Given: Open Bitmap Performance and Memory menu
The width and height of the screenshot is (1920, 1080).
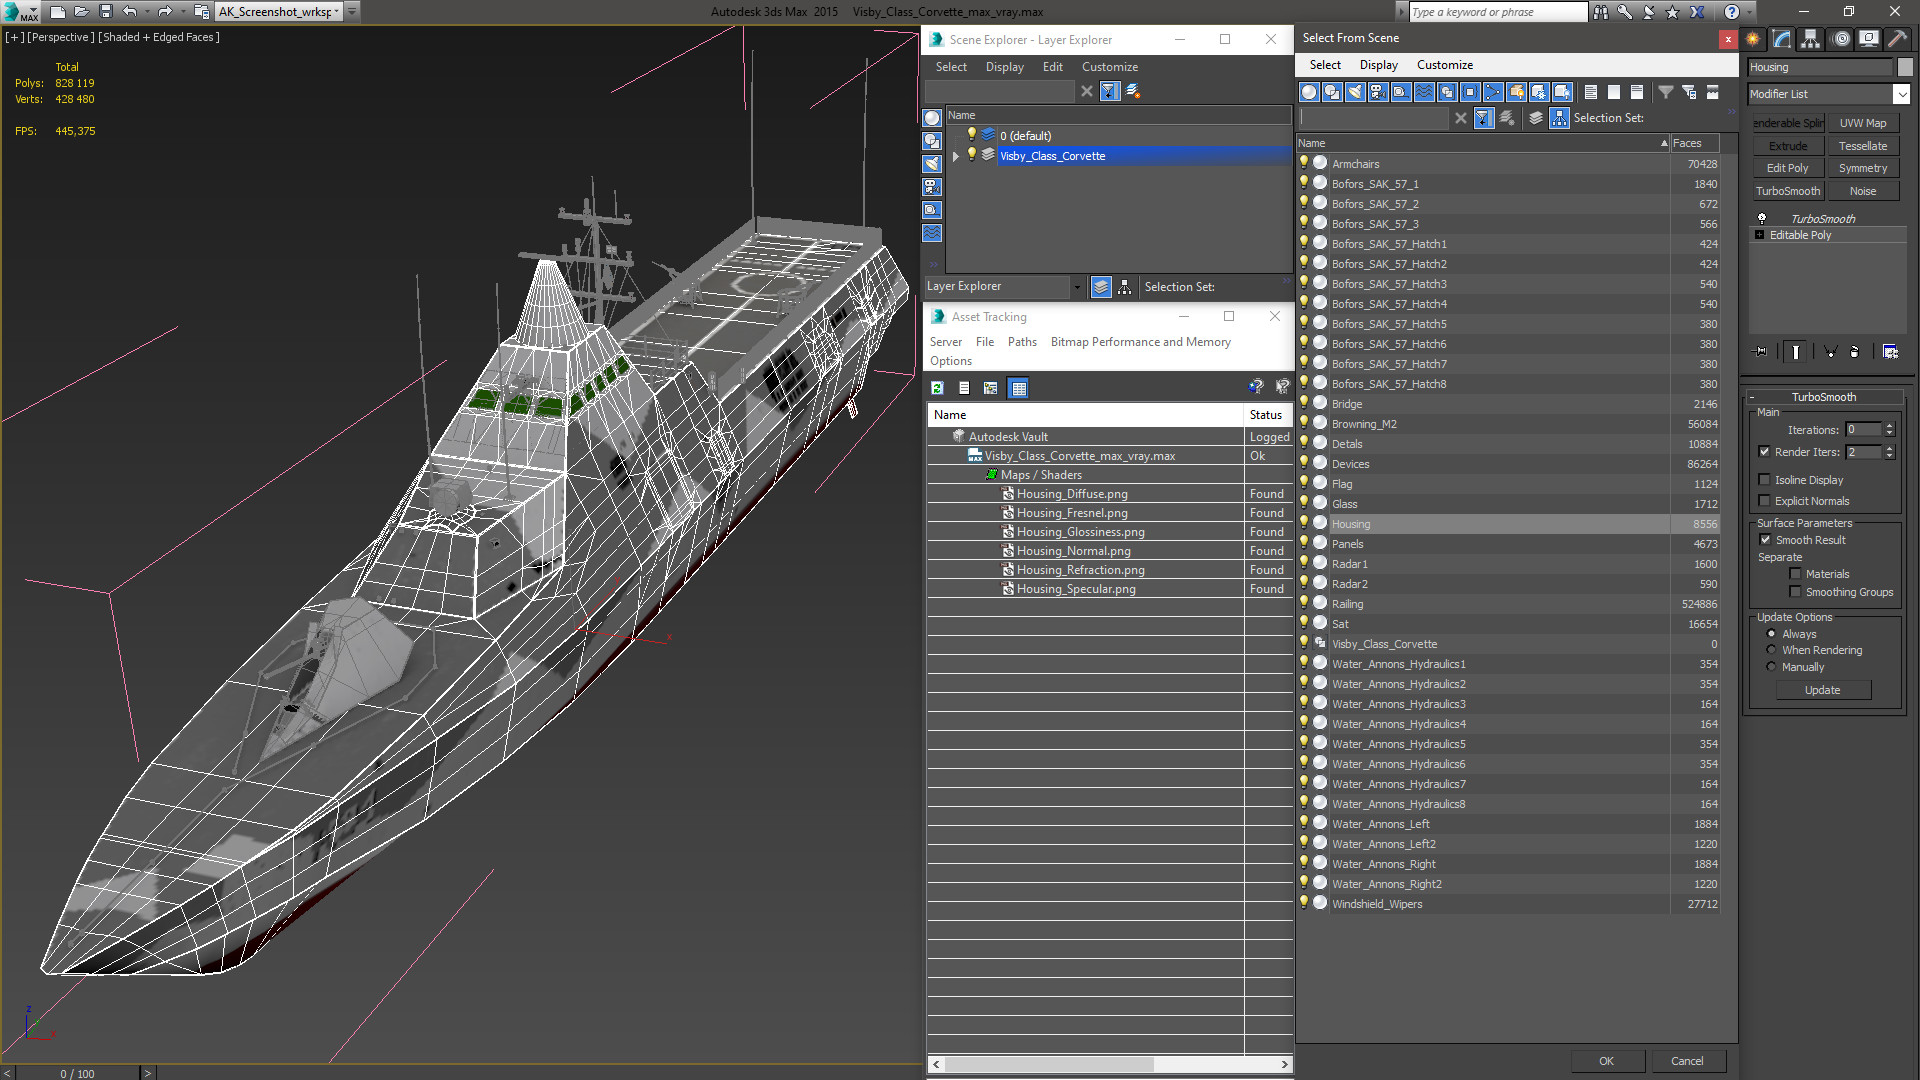Looking at the screenshot, I should click(x=1140, y=342).
